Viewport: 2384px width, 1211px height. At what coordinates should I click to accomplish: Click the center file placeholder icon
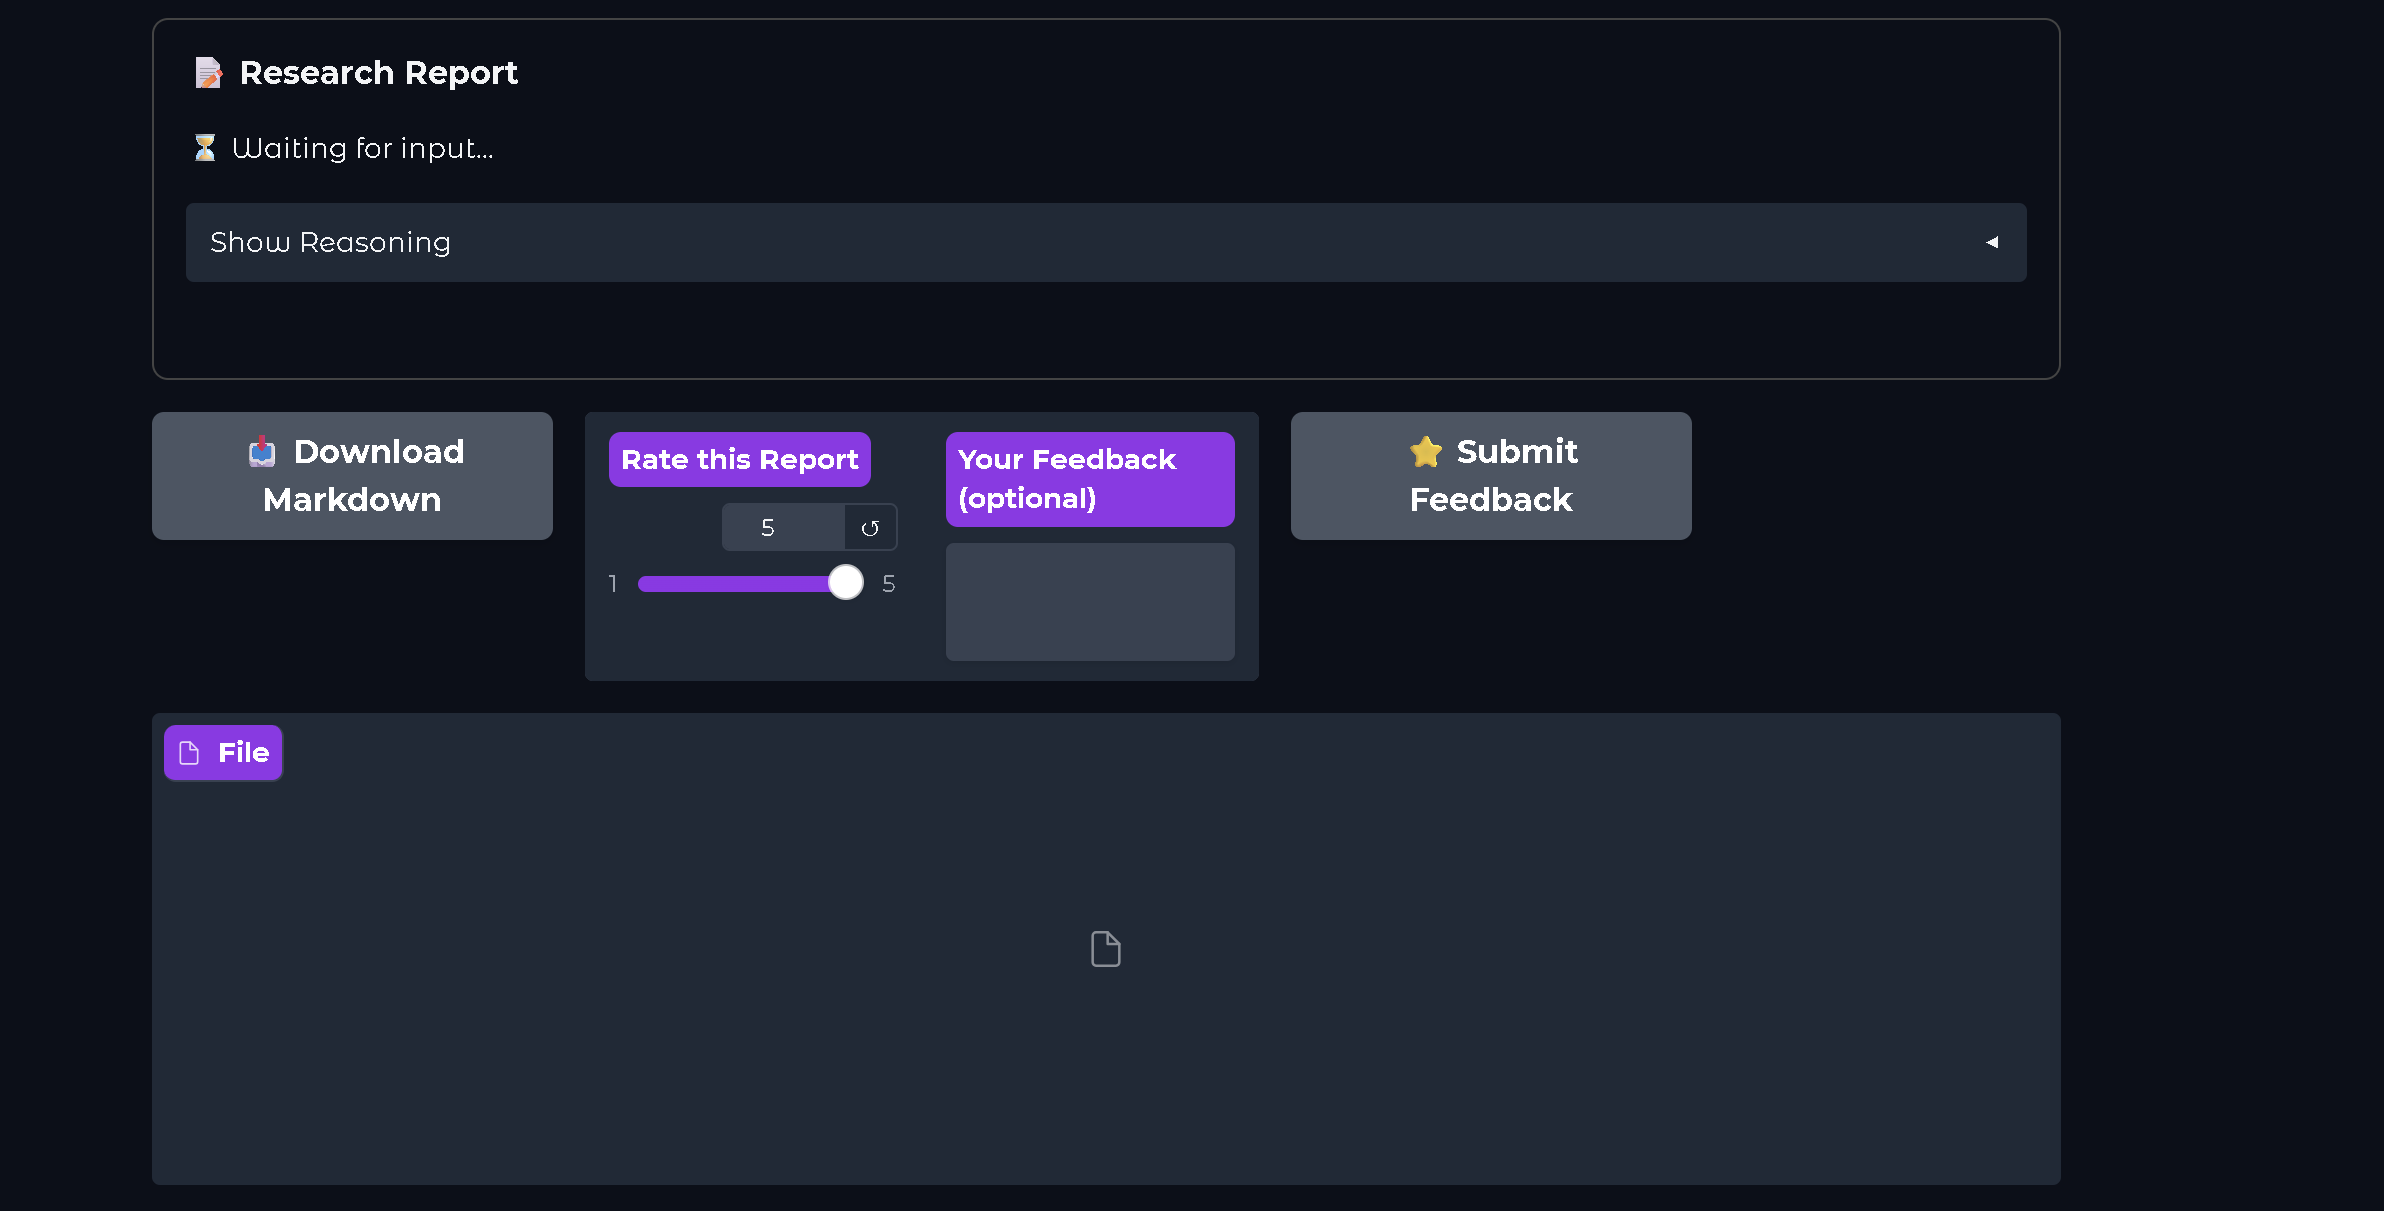[1105, 949]
